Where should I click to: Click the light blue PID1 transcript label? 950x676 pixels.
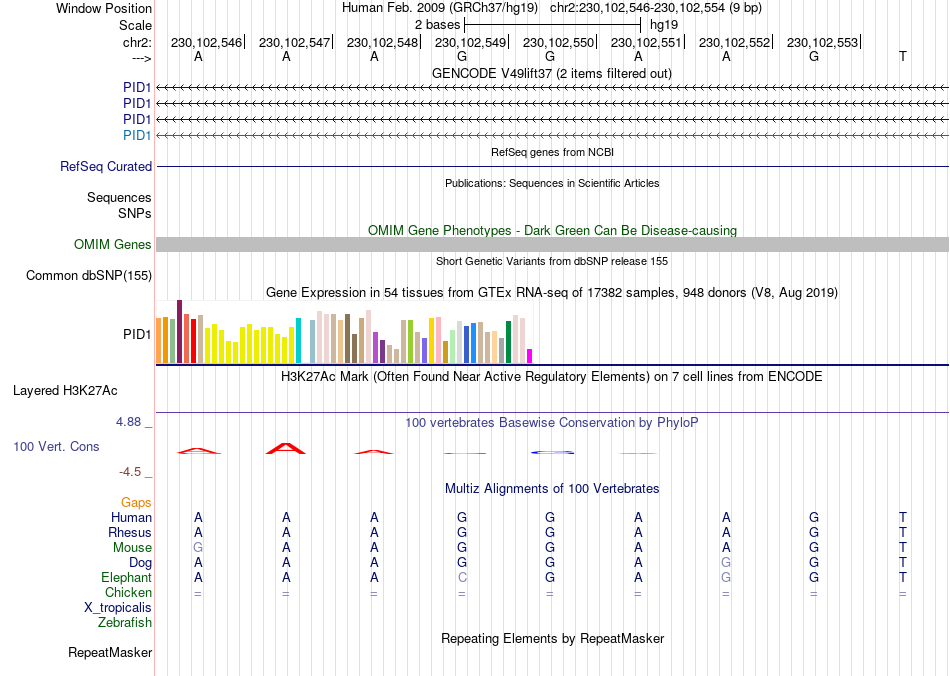click(137, 135)
